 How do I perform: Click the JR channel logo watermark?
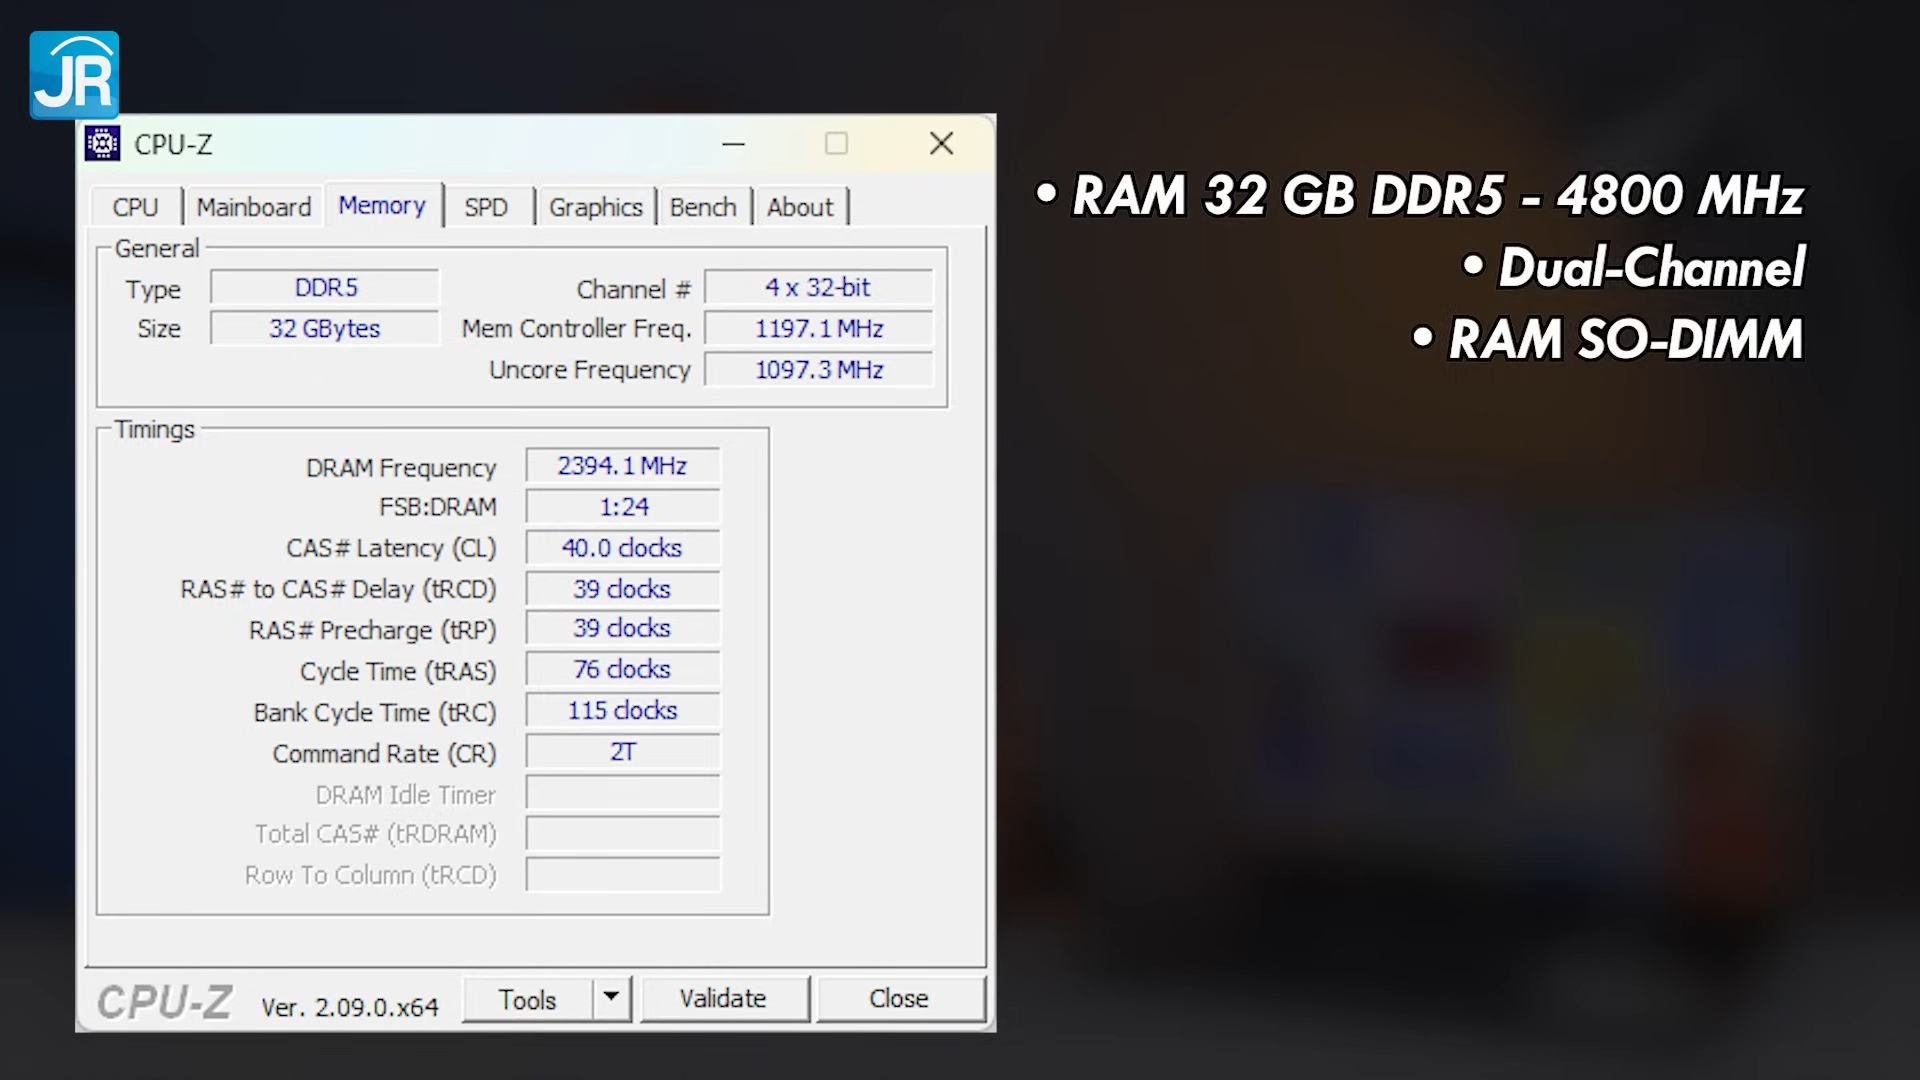click(74, 75)
